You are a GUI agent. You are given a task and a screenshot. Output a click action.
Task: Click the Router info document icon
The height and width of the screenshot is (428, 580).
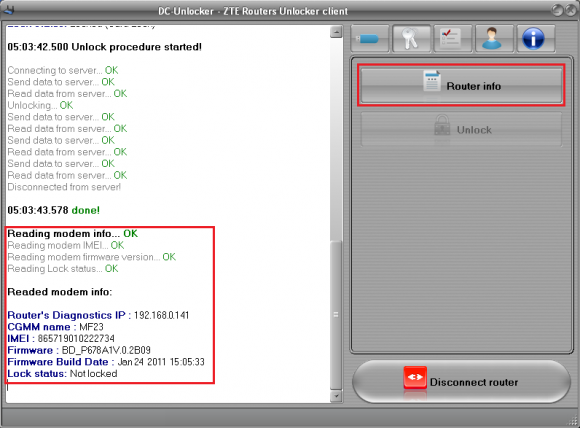click(x=432, y=81)
